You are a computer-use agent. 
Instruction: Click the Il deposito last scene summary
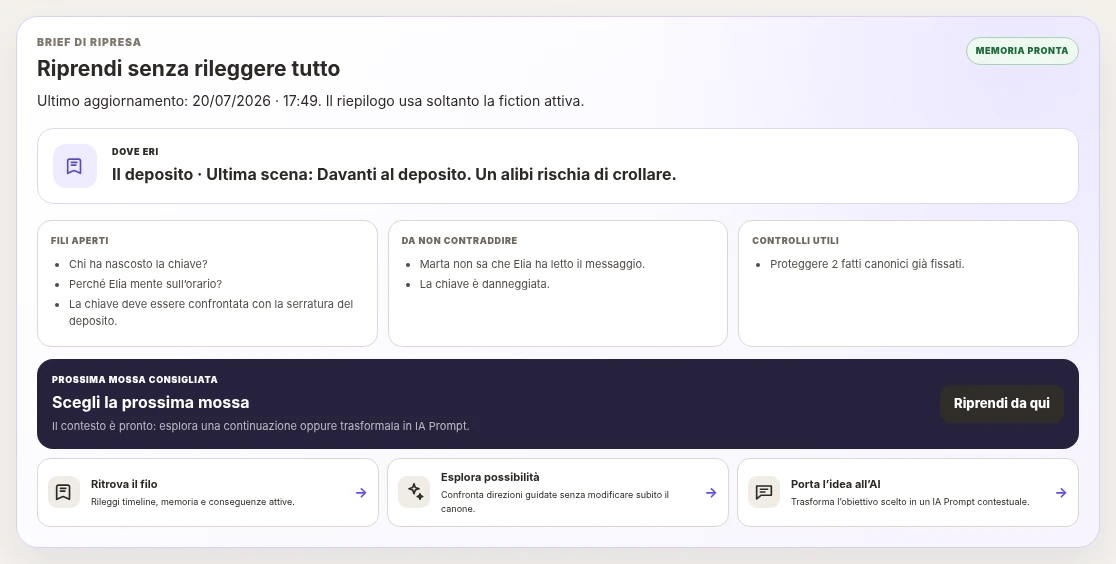[394, 174]
